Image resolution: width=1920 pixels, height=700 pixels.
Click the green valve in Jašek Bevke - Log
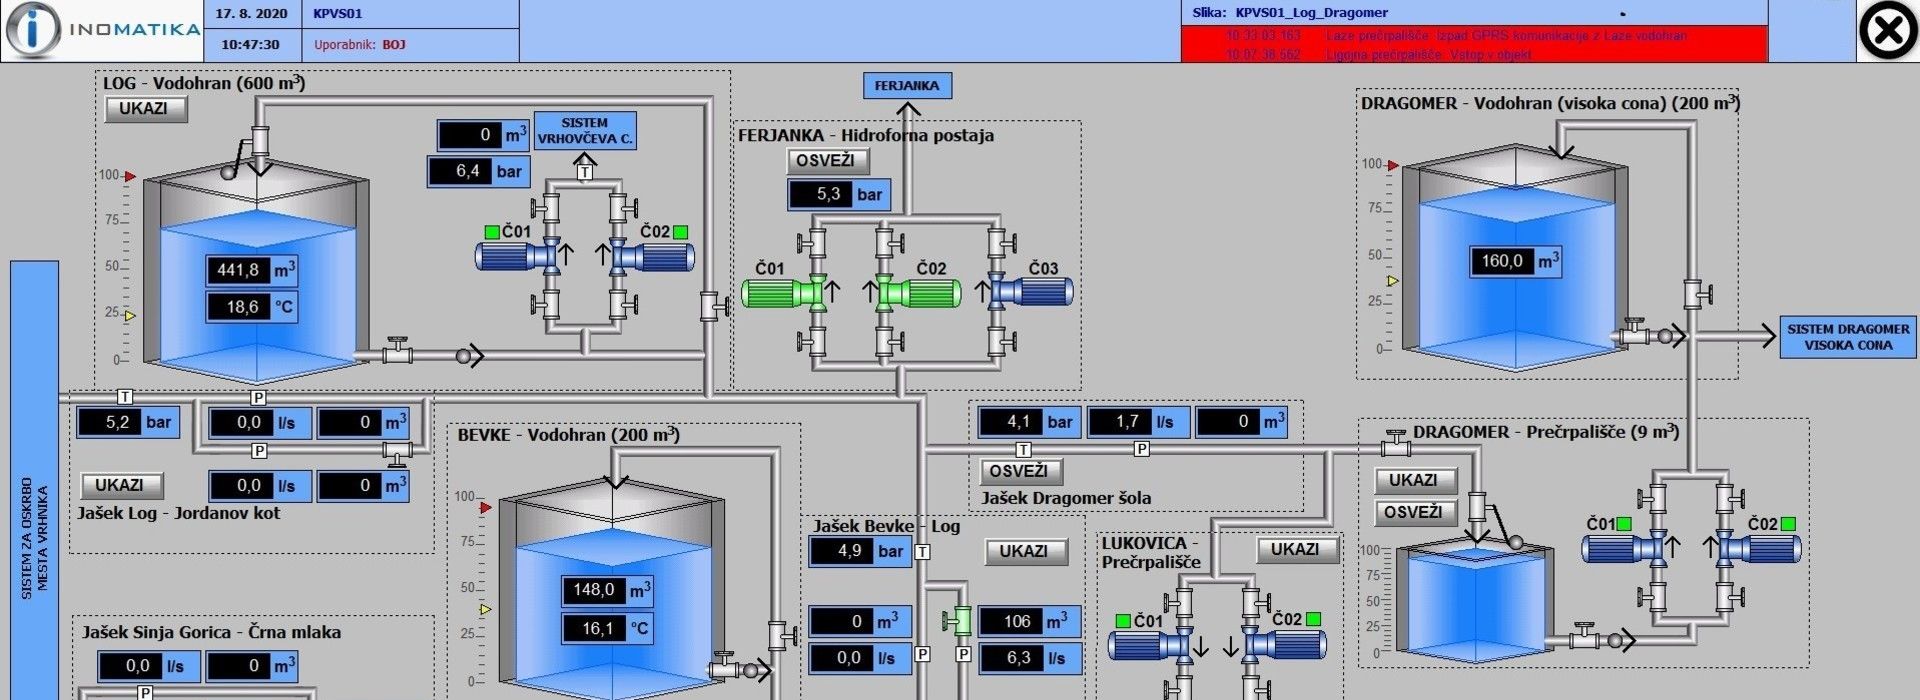(959, 621)
